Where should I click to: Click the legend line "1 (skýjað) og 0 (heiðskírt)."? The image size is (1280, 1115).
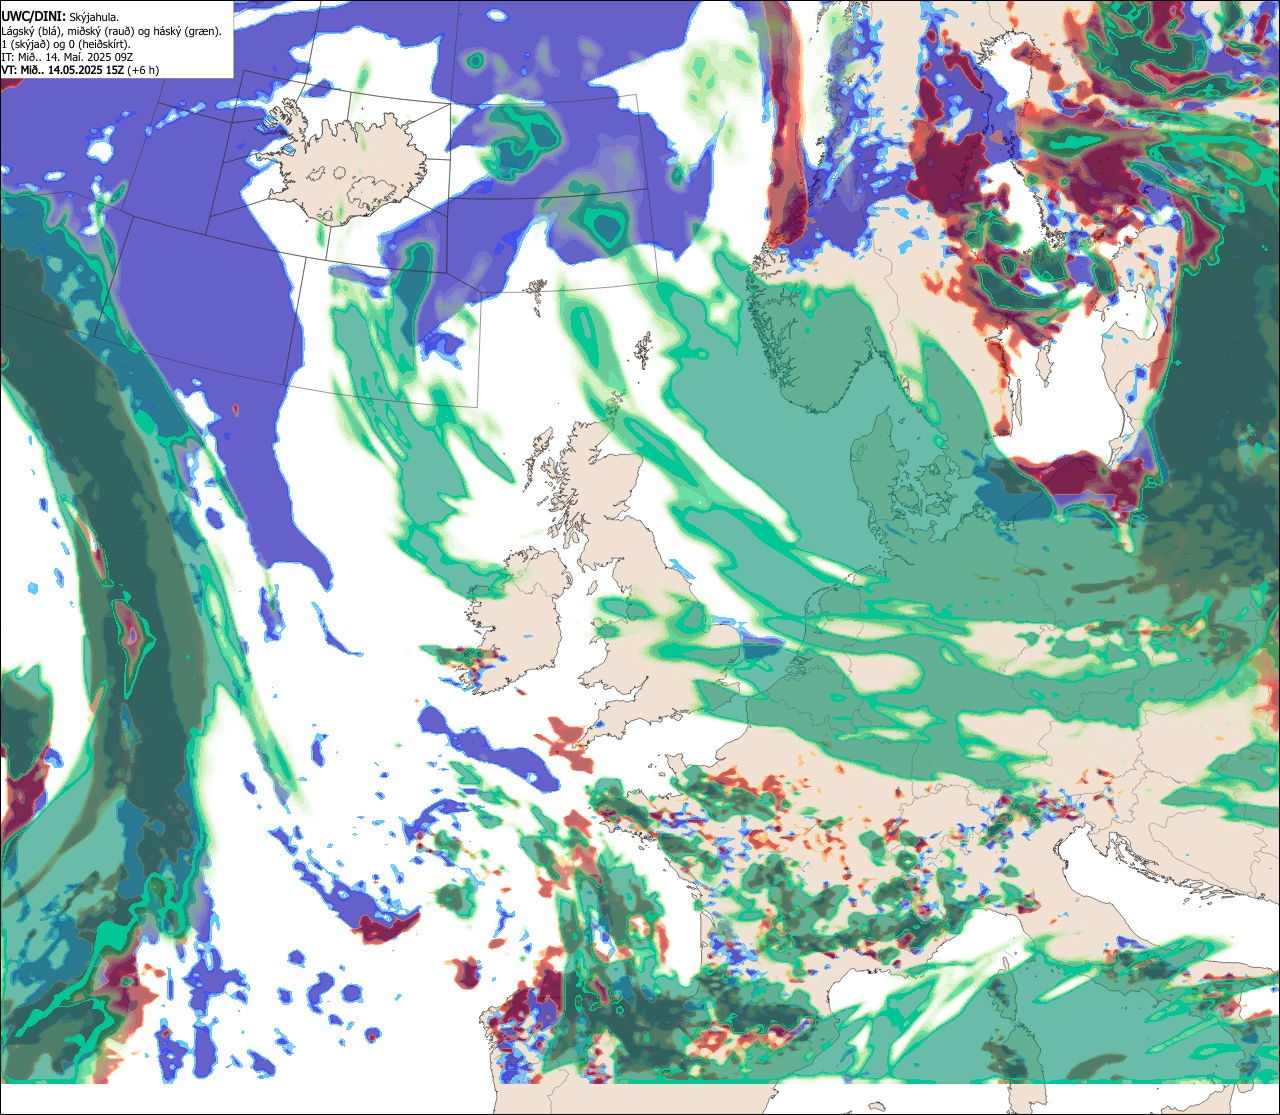66,44
